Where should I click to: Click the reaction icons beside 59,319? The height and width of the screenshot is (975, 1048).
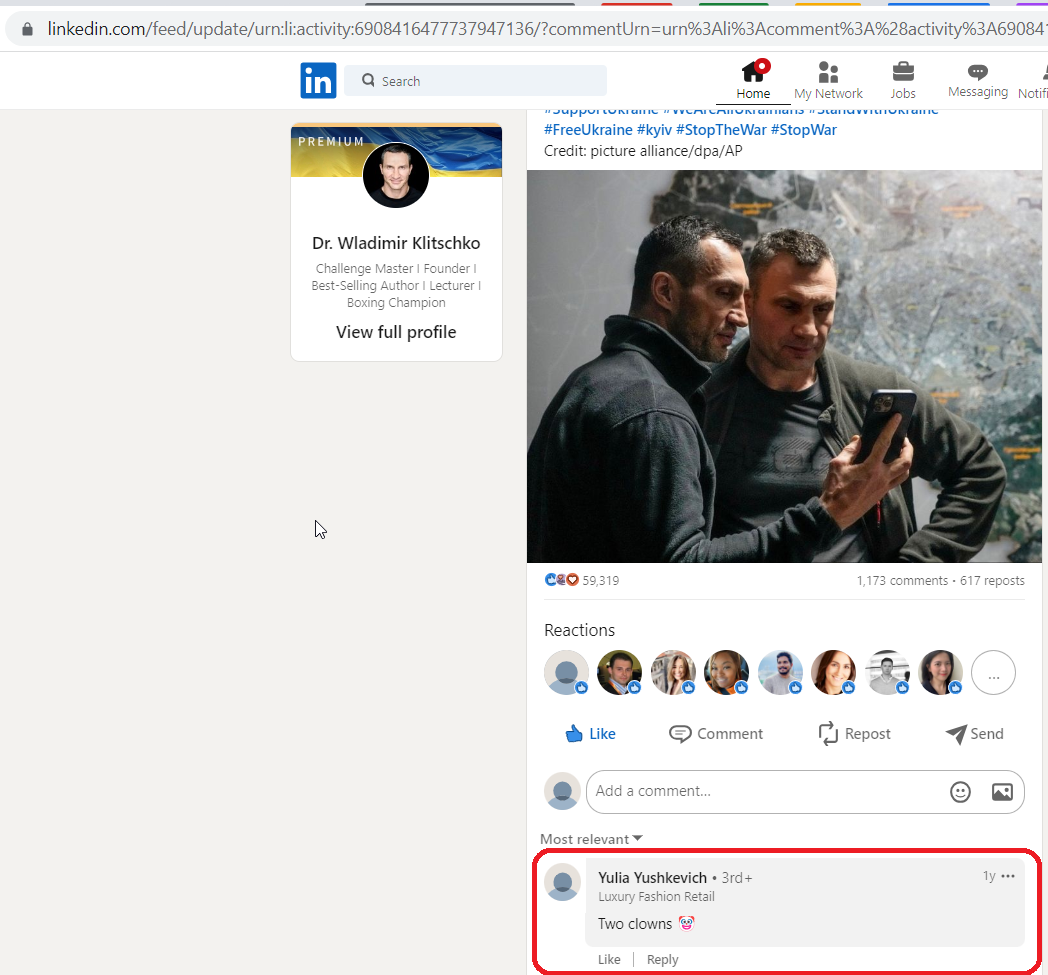pos(561,580)
